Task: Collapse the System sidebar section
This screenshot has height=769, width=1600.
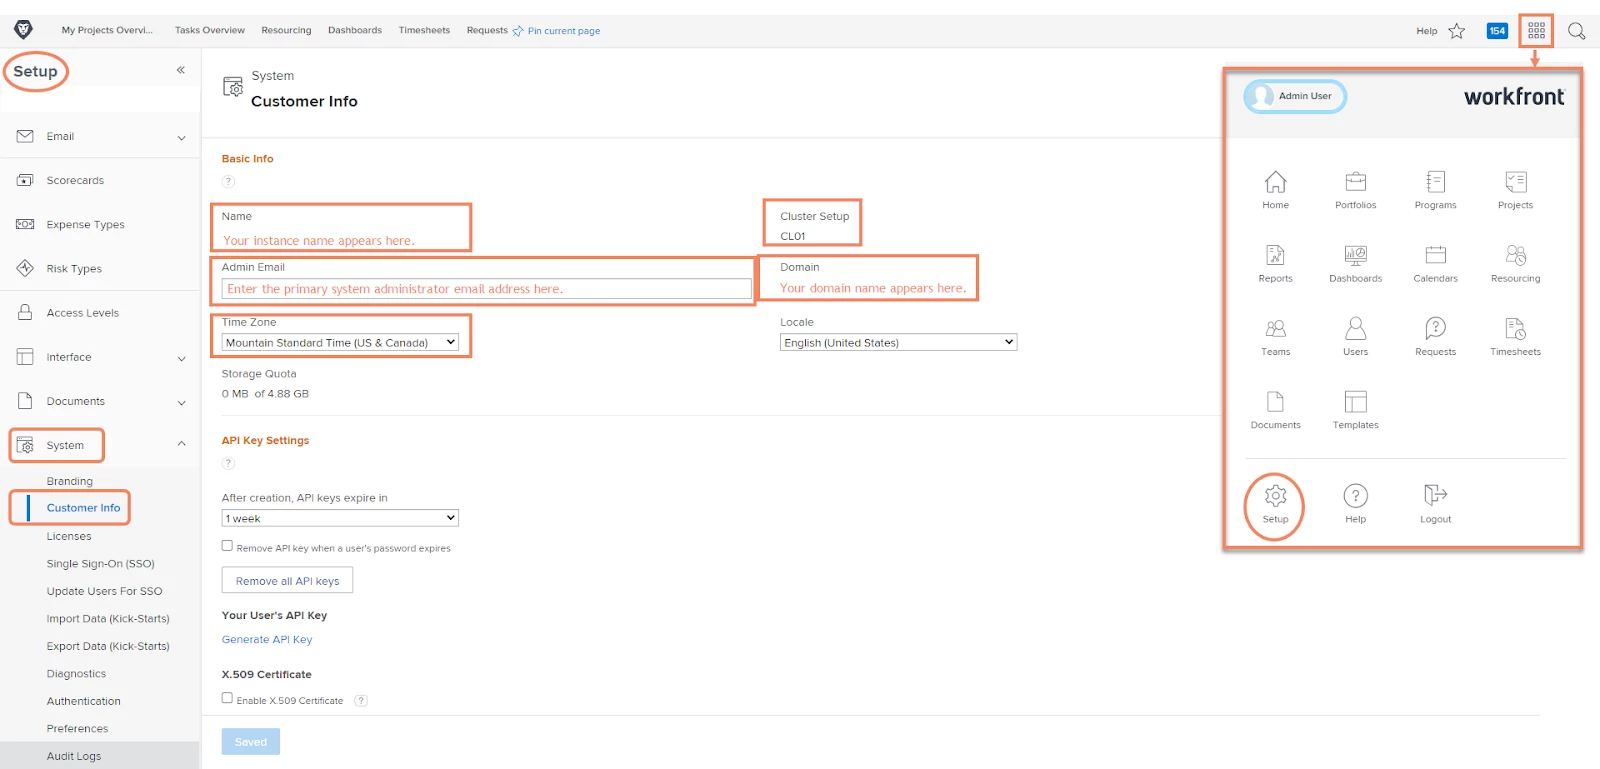Action: [x=181, y=444]
